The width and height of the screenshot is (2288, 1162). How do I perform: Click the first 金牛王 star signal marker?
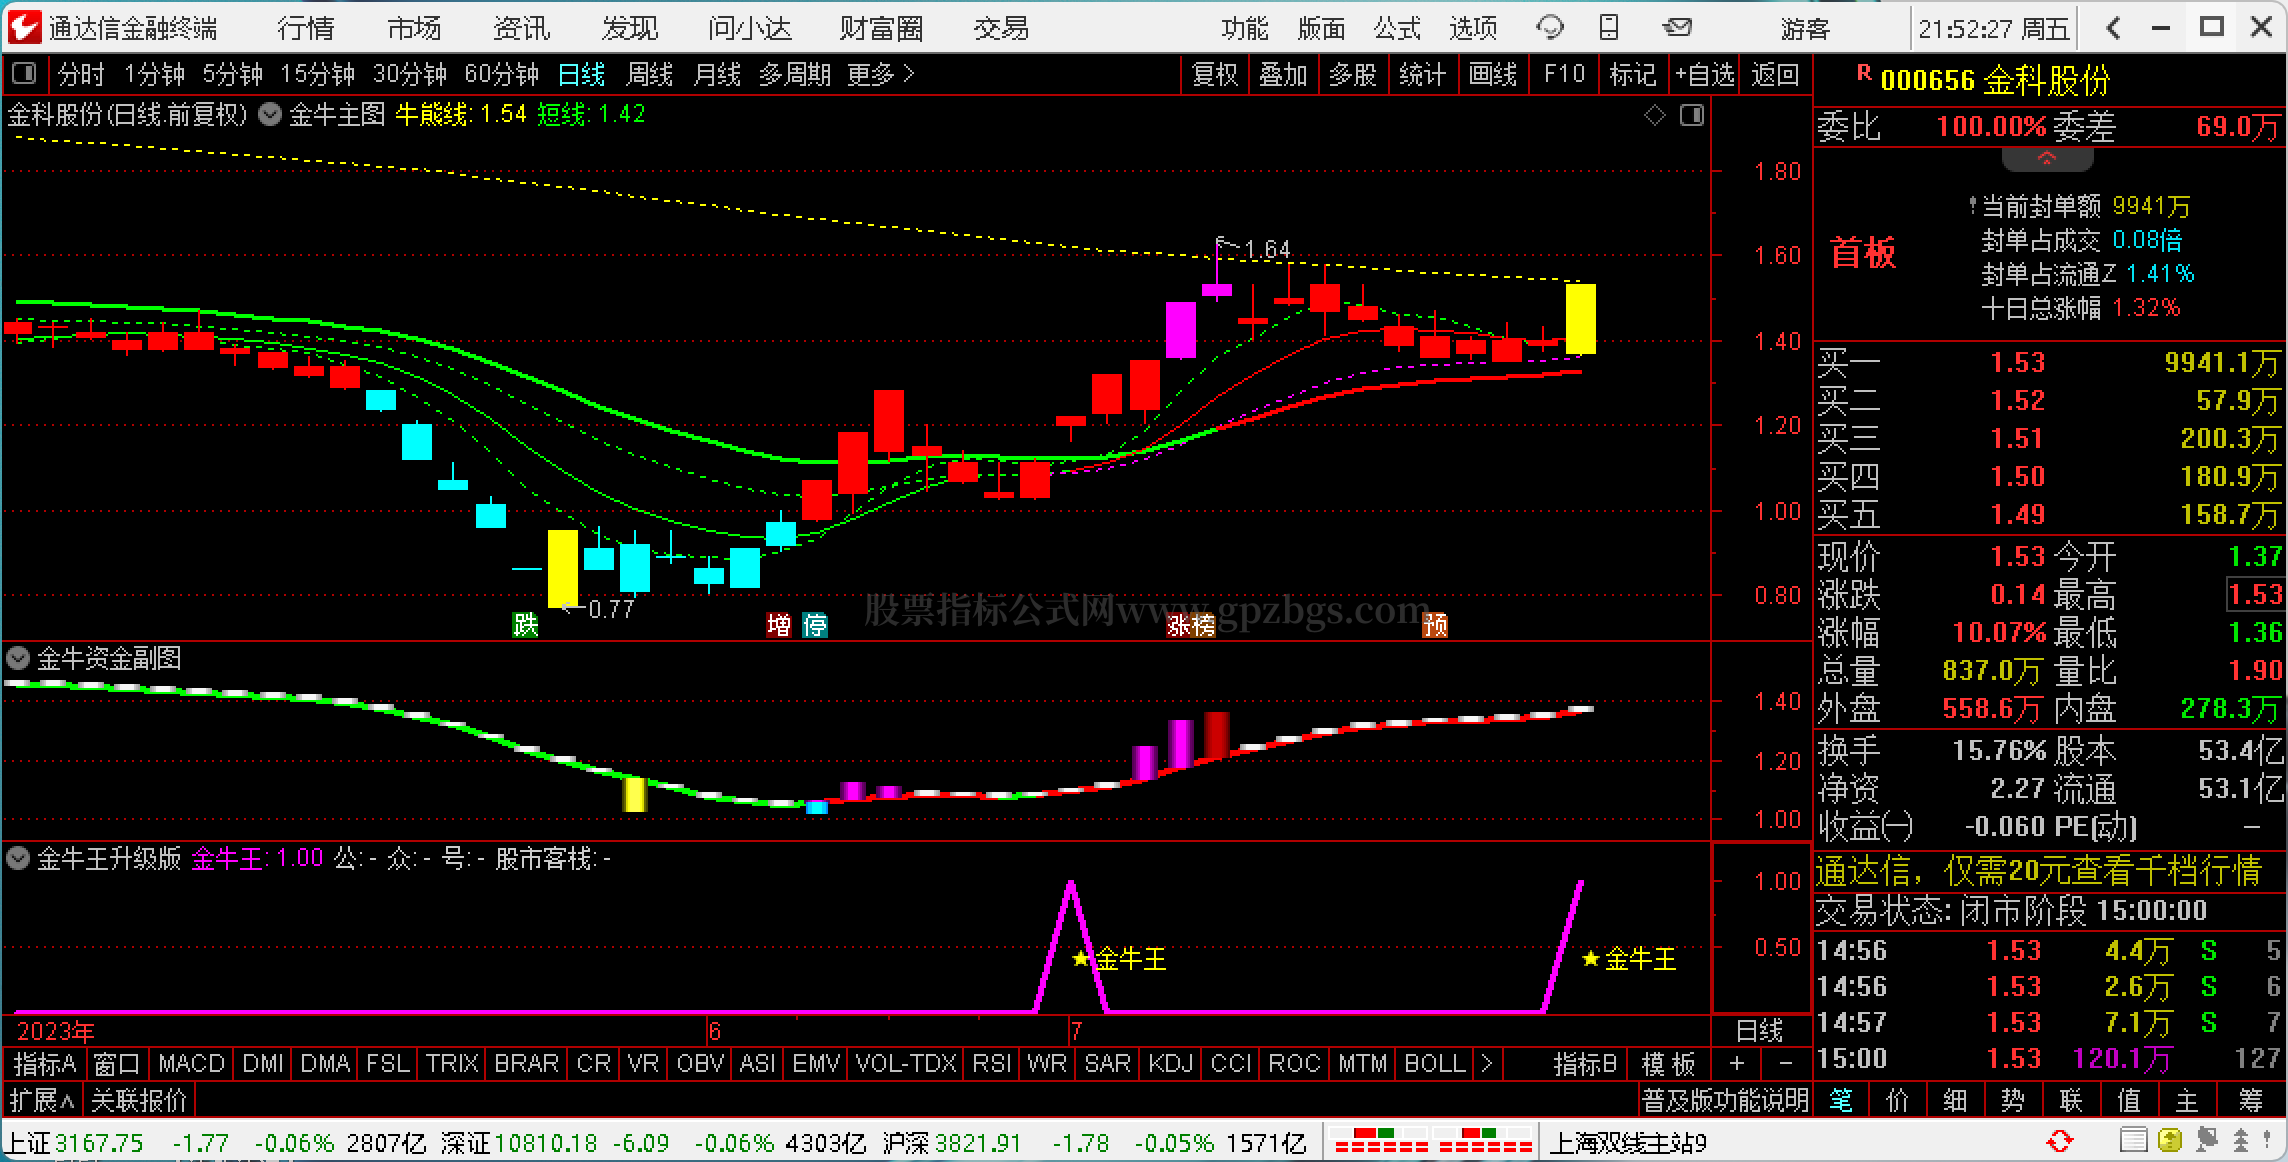tap(1081, 959)
